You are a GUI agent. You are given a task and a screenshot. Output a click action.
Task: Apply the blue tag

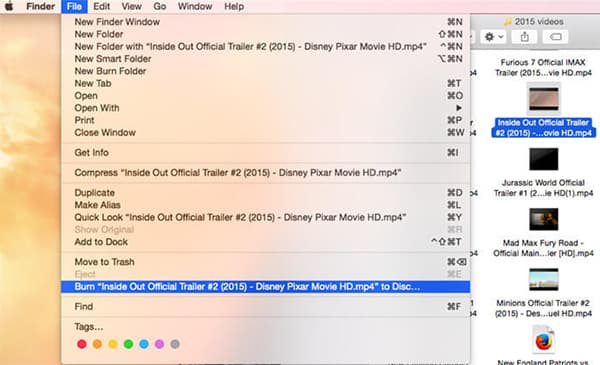[144, 344]
